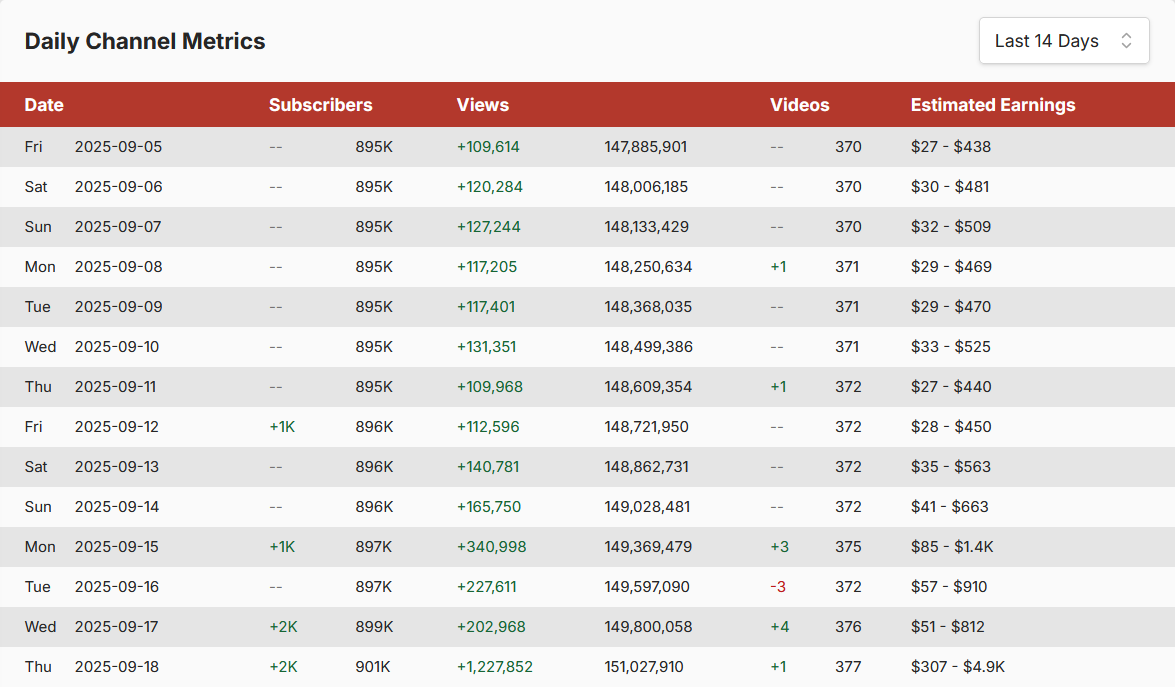Click video count 377
Screen dimensions: 1175x687
(x=848, y=667)
